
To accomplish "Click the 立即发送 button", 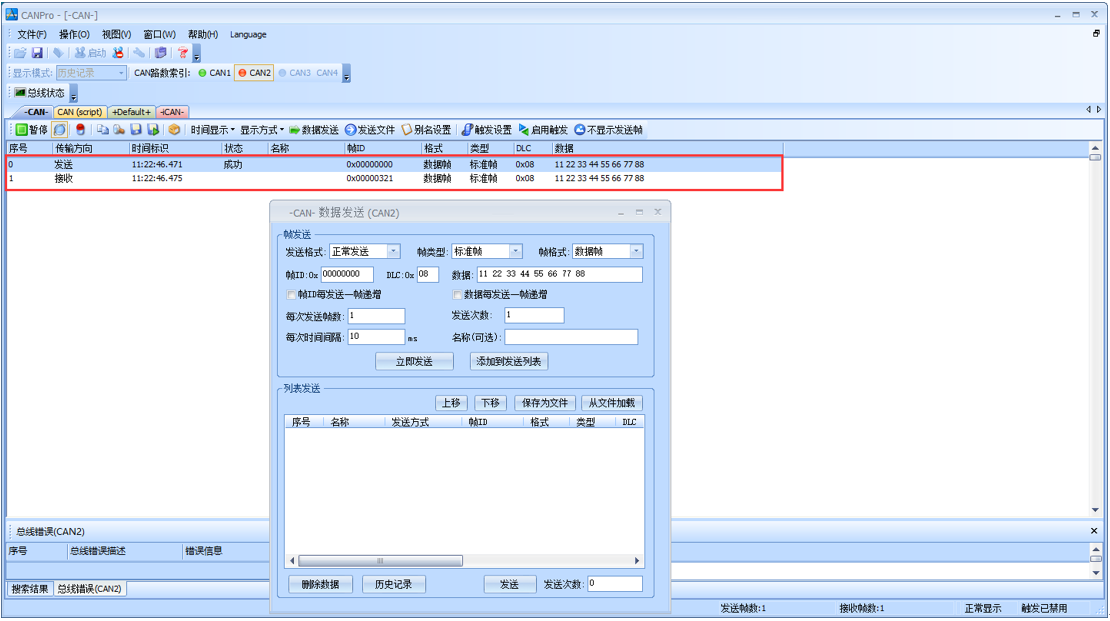I will click(x=414, y=362).
